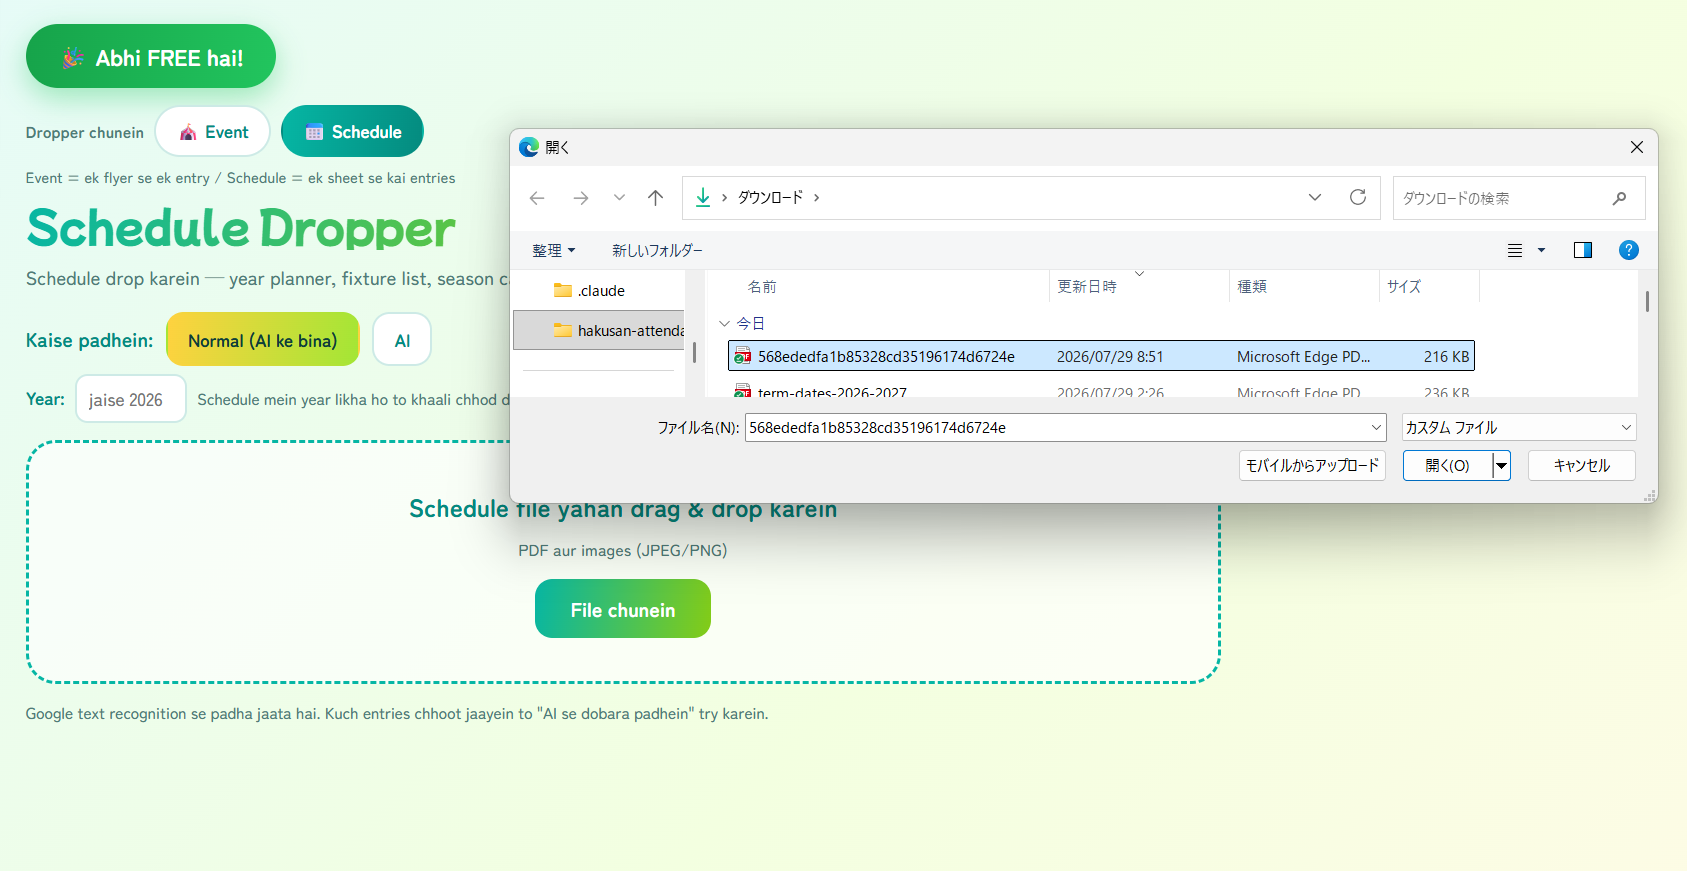Sort by the 更新日時 column header
Image resolution: width=1687 pixels, height=871 pixels.
pos(1087,286)
